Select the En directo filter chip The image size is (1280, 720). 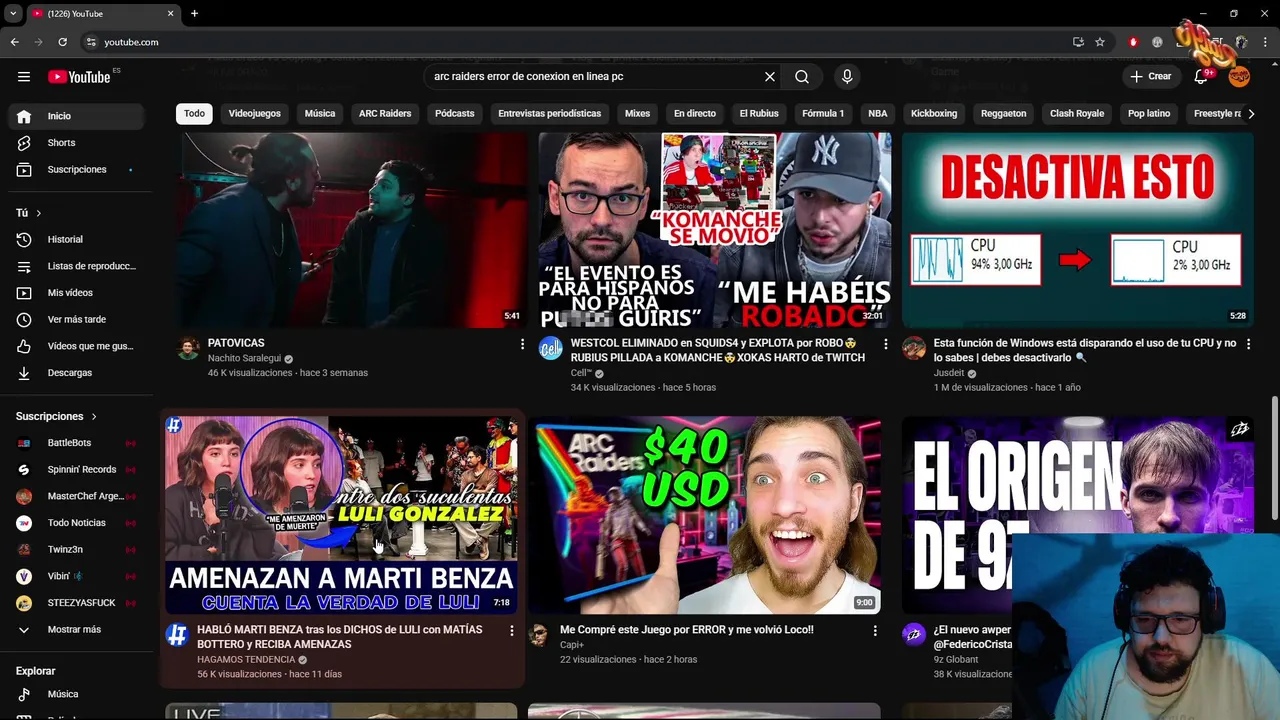[695, 114]
